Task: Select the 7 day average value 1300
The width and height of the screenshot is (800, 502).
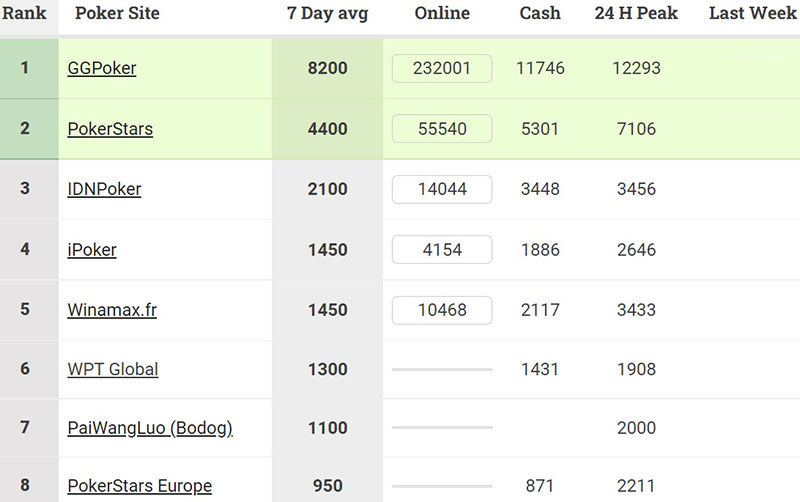Action: pos(328,369)
